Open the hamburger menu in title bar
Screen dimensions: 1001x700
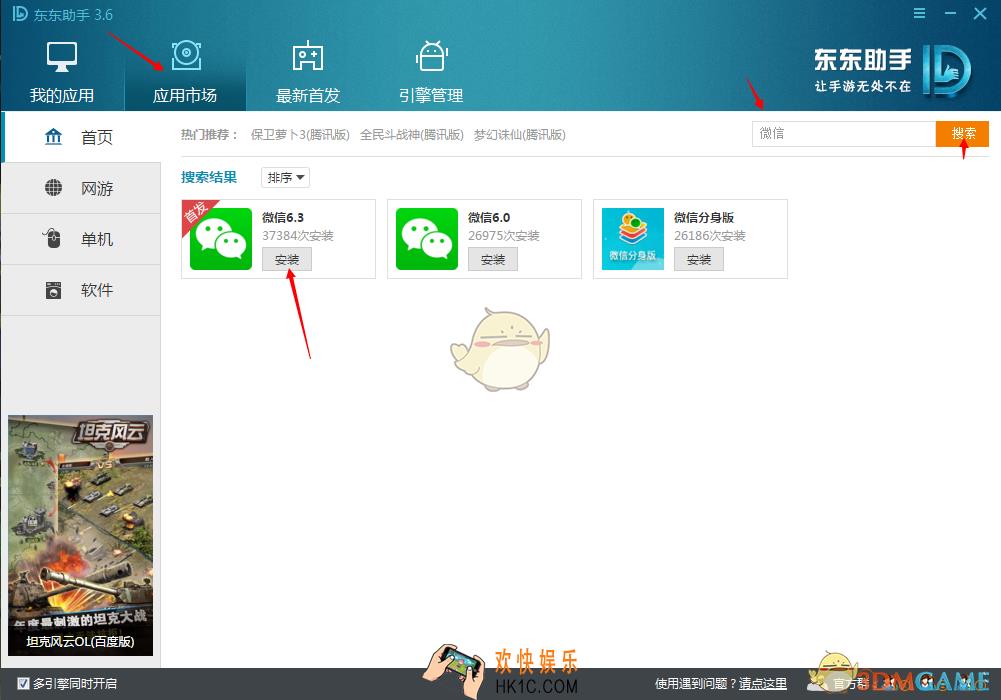(x=919, y=13)
